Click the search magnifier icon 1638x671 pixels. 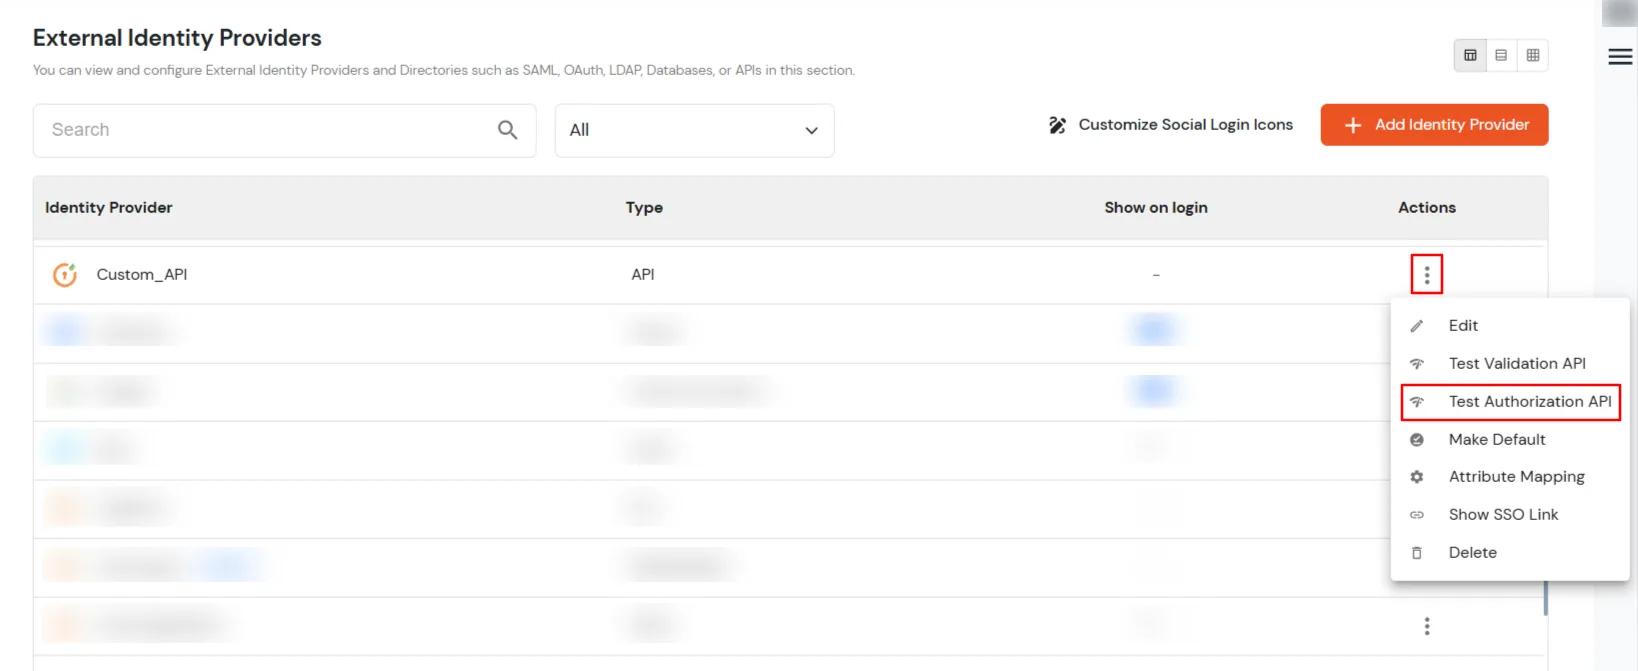click(x=507, y=130)
